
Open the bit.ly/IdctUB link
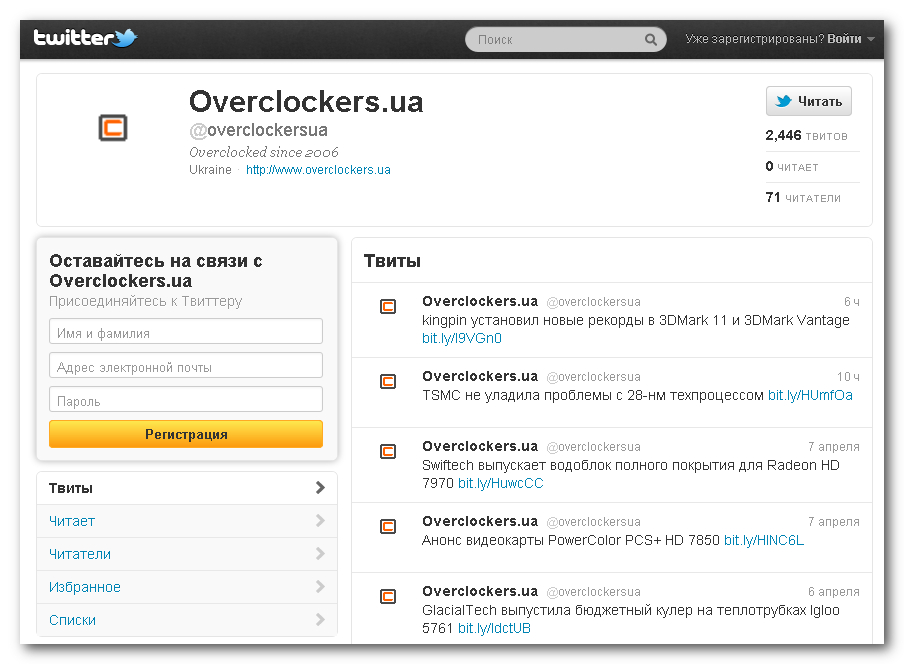coord(494,628)
